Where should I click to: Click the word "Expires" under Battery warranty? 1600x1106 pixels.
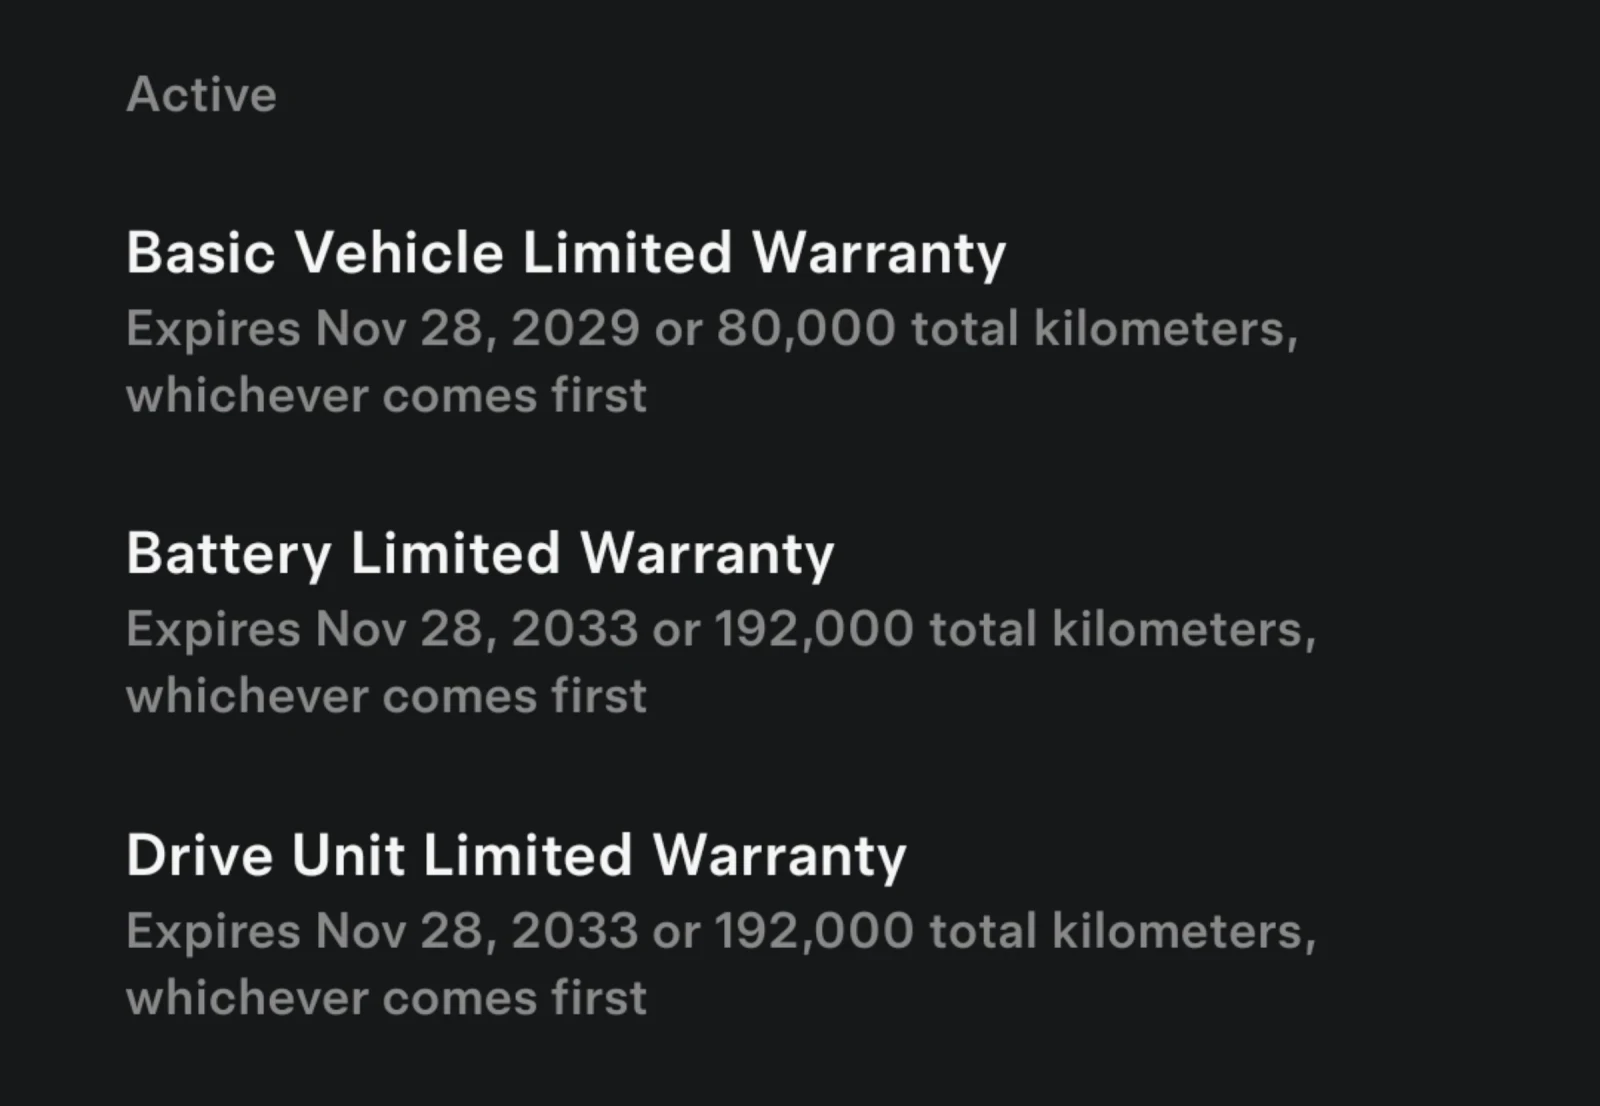click(x=213, y=630)
